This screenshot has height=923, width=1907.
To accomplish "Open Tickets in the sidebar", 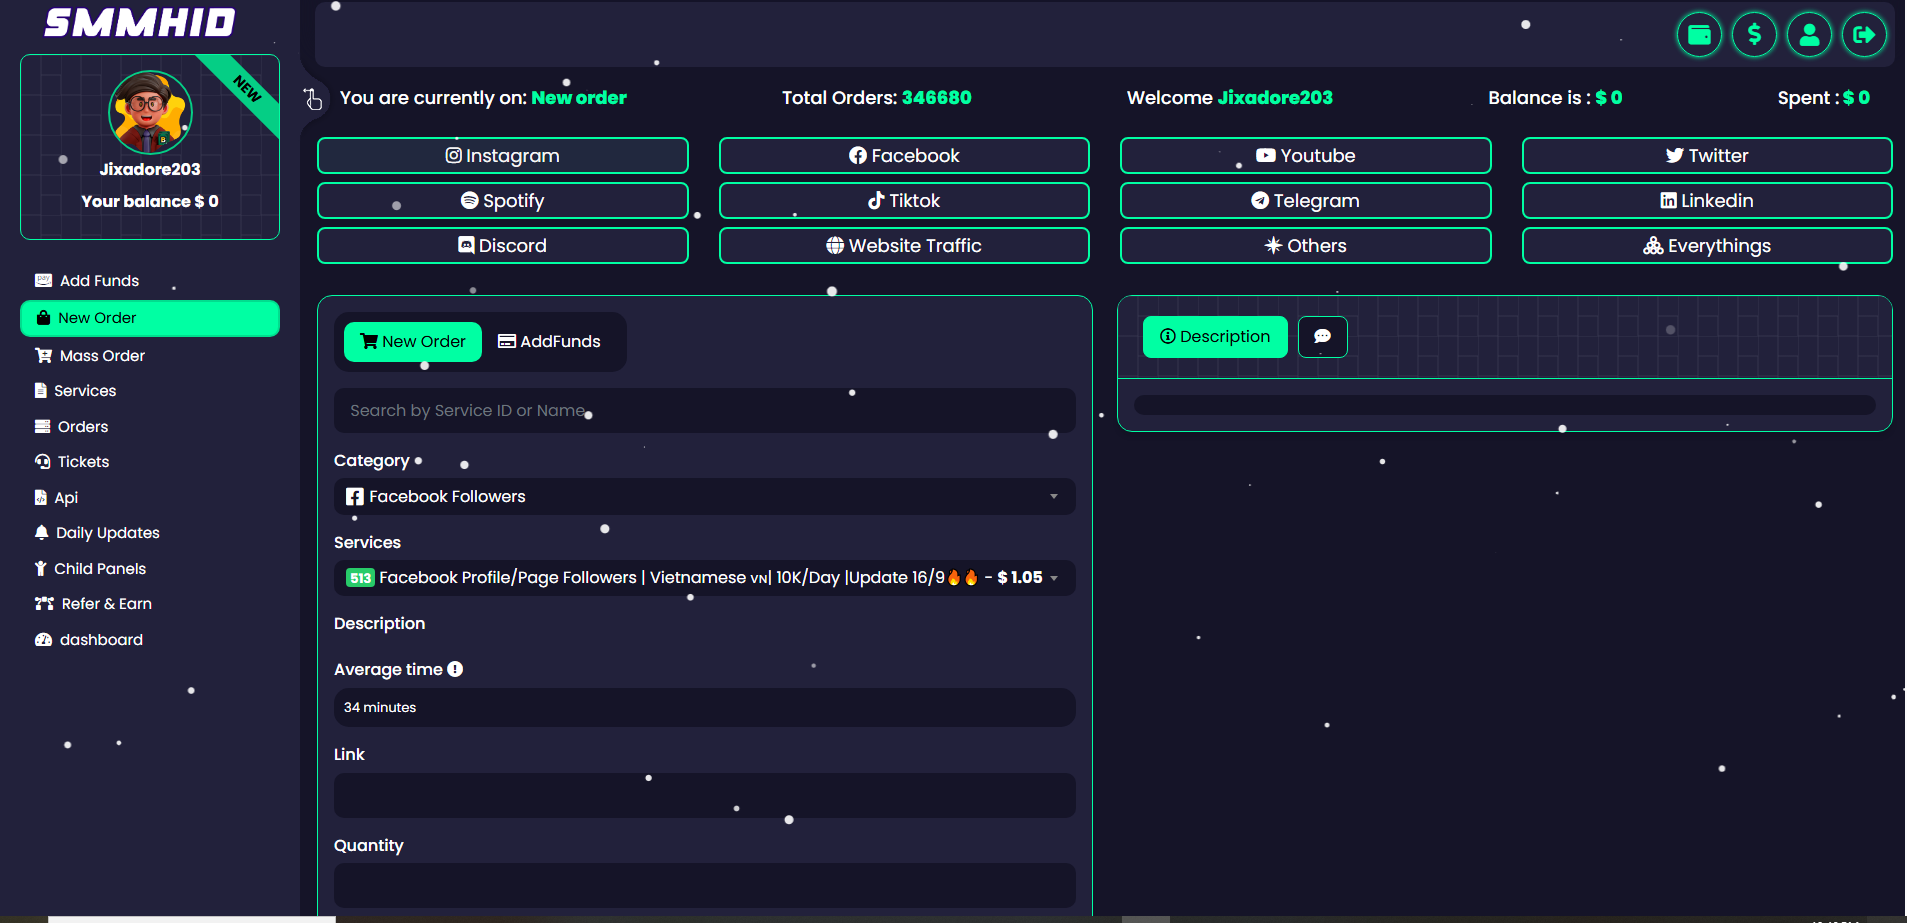I will [x=150, y=462].
